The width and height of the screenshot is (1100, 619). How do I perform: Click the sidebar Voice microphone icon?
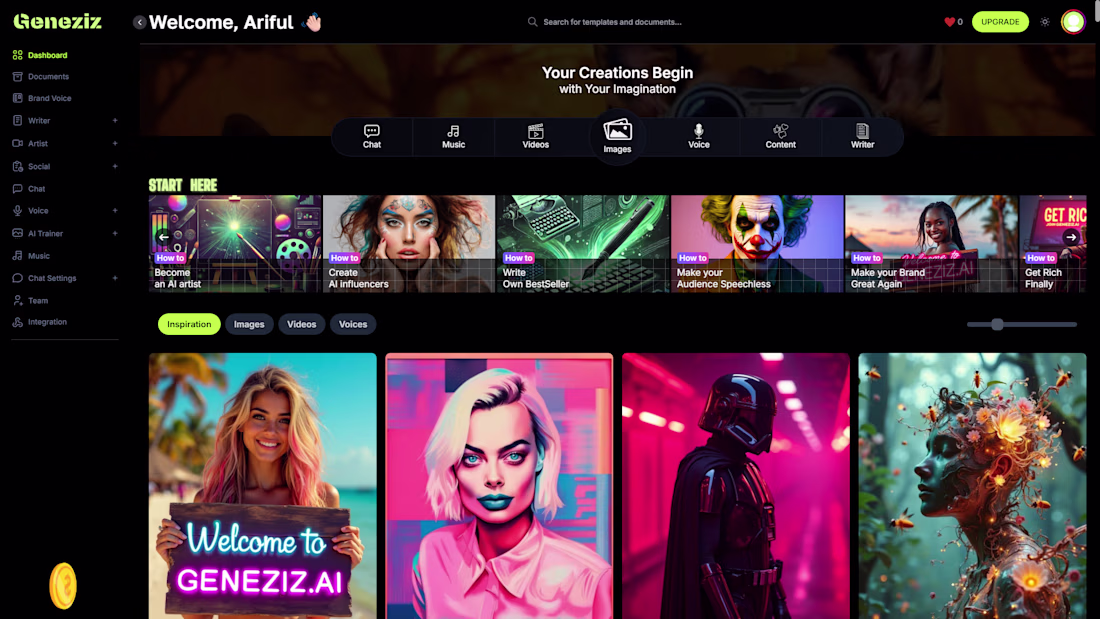18,211
